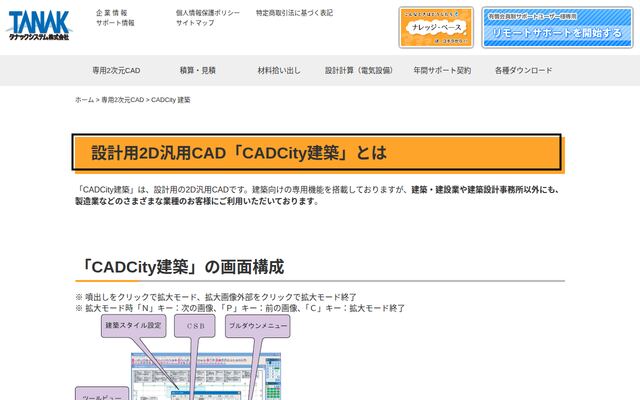Click the ツールビュー callout

[102, 394]
